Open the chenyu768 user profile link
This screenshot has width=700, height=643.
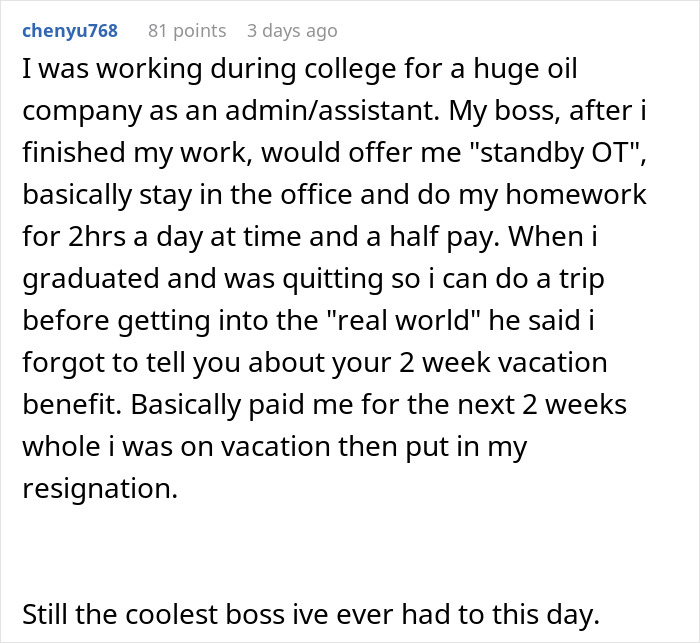click(69, 31)
